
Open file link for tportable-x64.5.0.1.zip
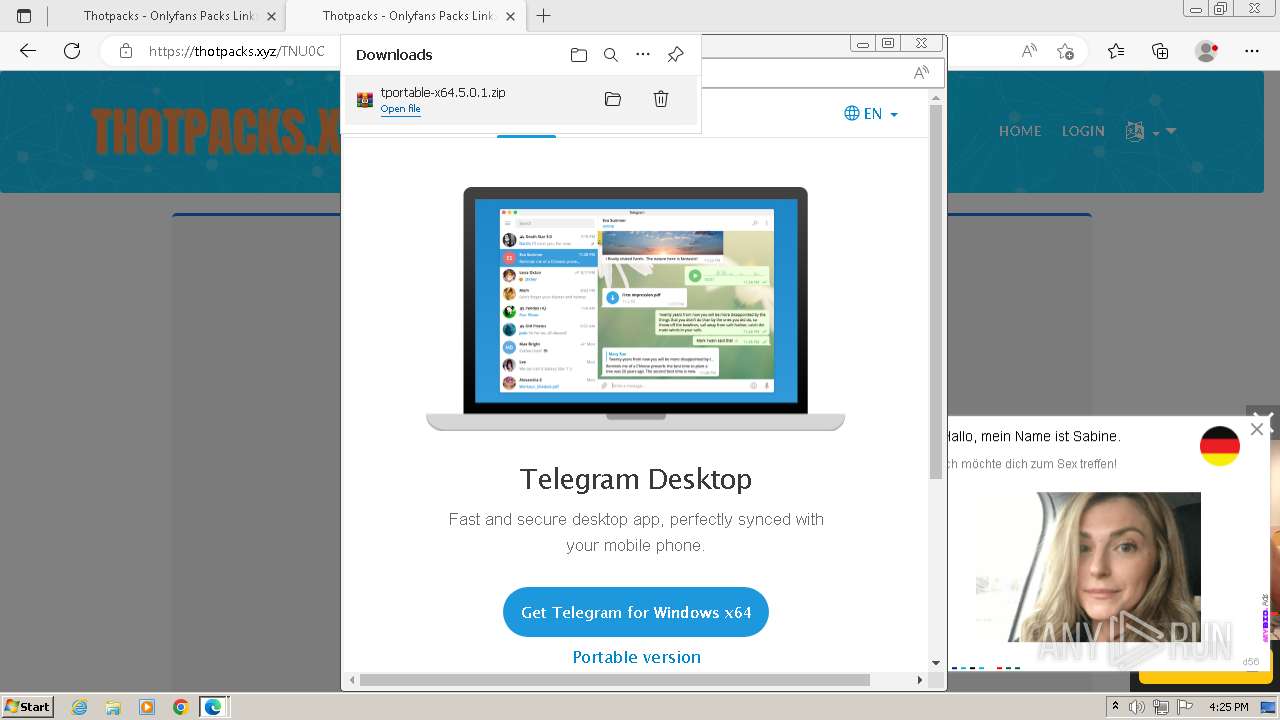coord(400,109)
